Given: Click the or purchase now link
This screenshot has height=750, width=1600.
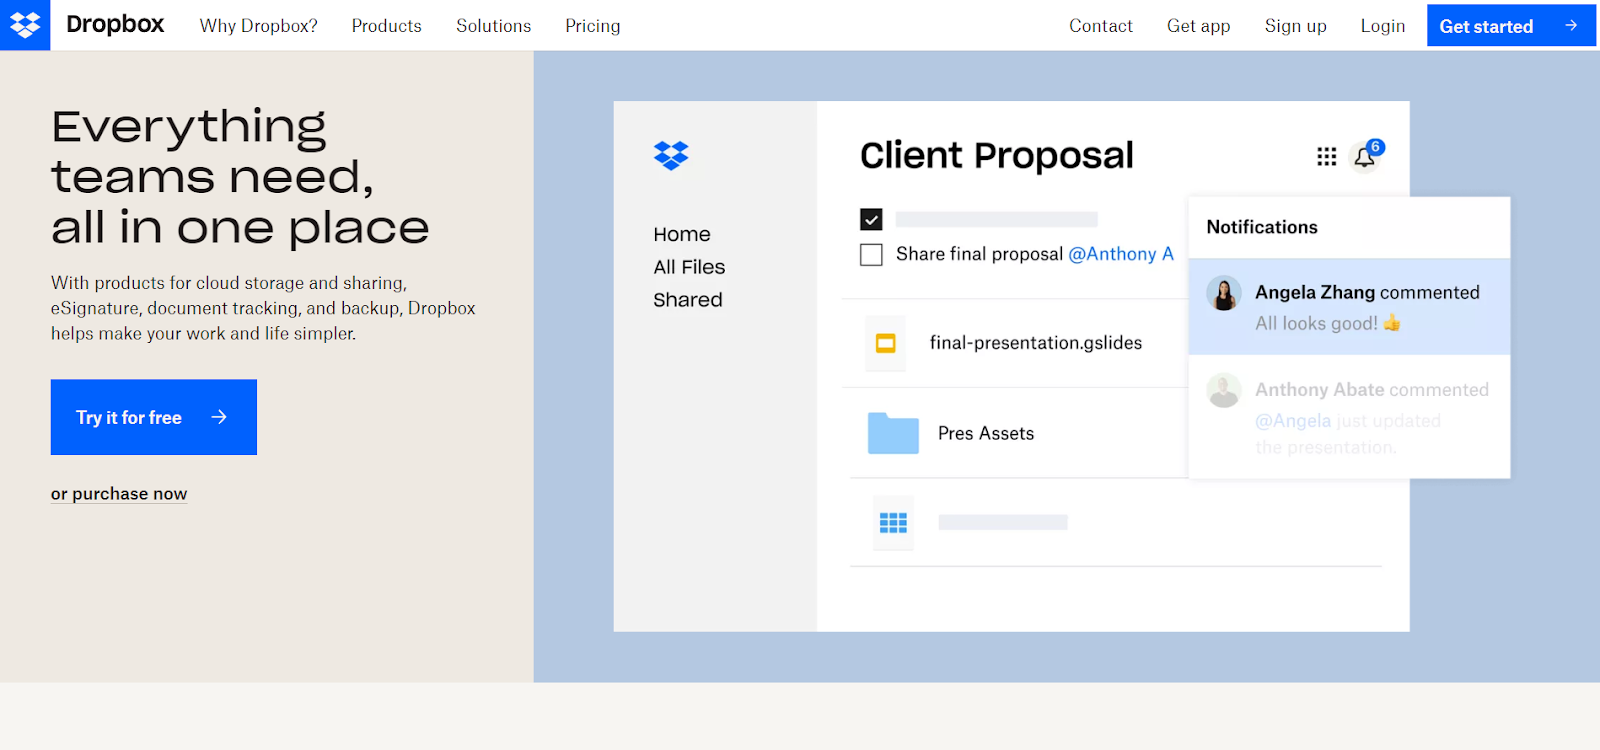Looking at the screenshot, I should tap(119, 494).
